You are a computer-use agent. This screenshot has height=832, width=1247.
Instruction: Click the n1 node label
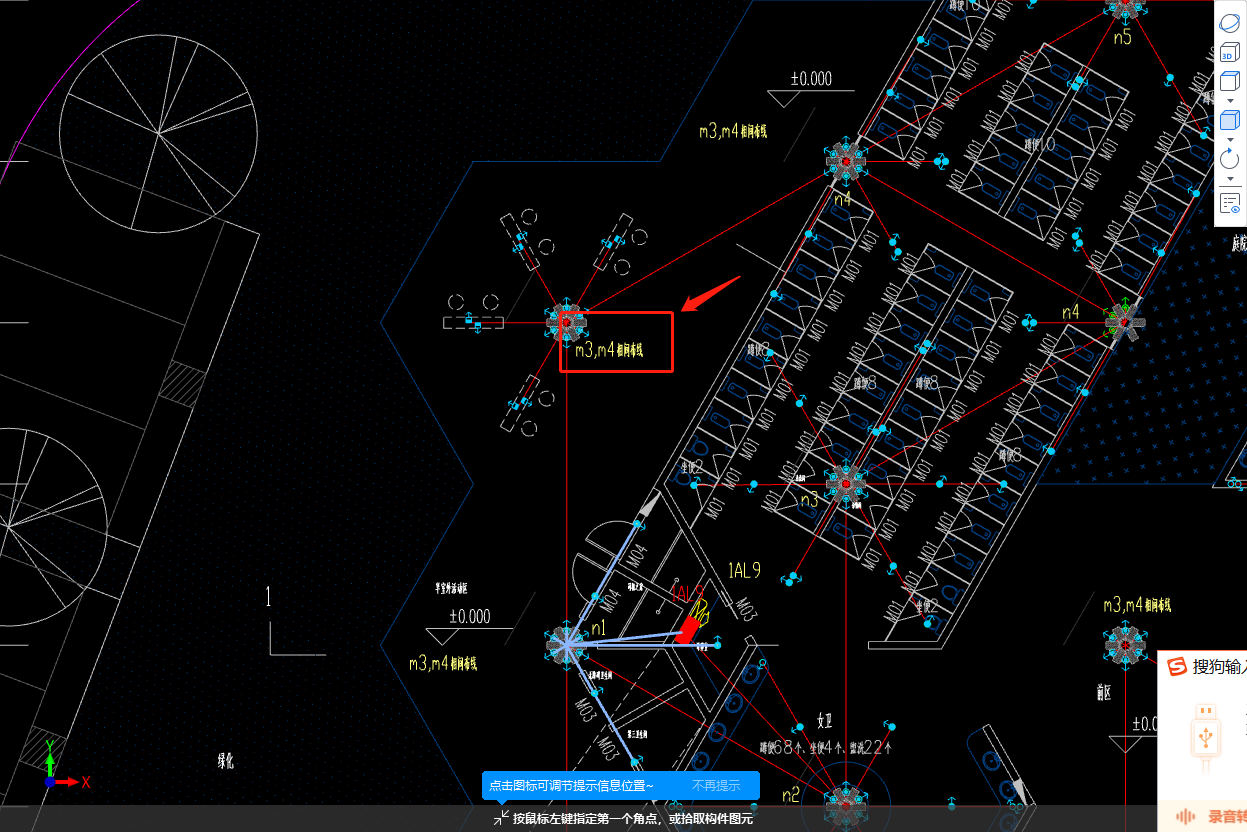click(599, 628)
